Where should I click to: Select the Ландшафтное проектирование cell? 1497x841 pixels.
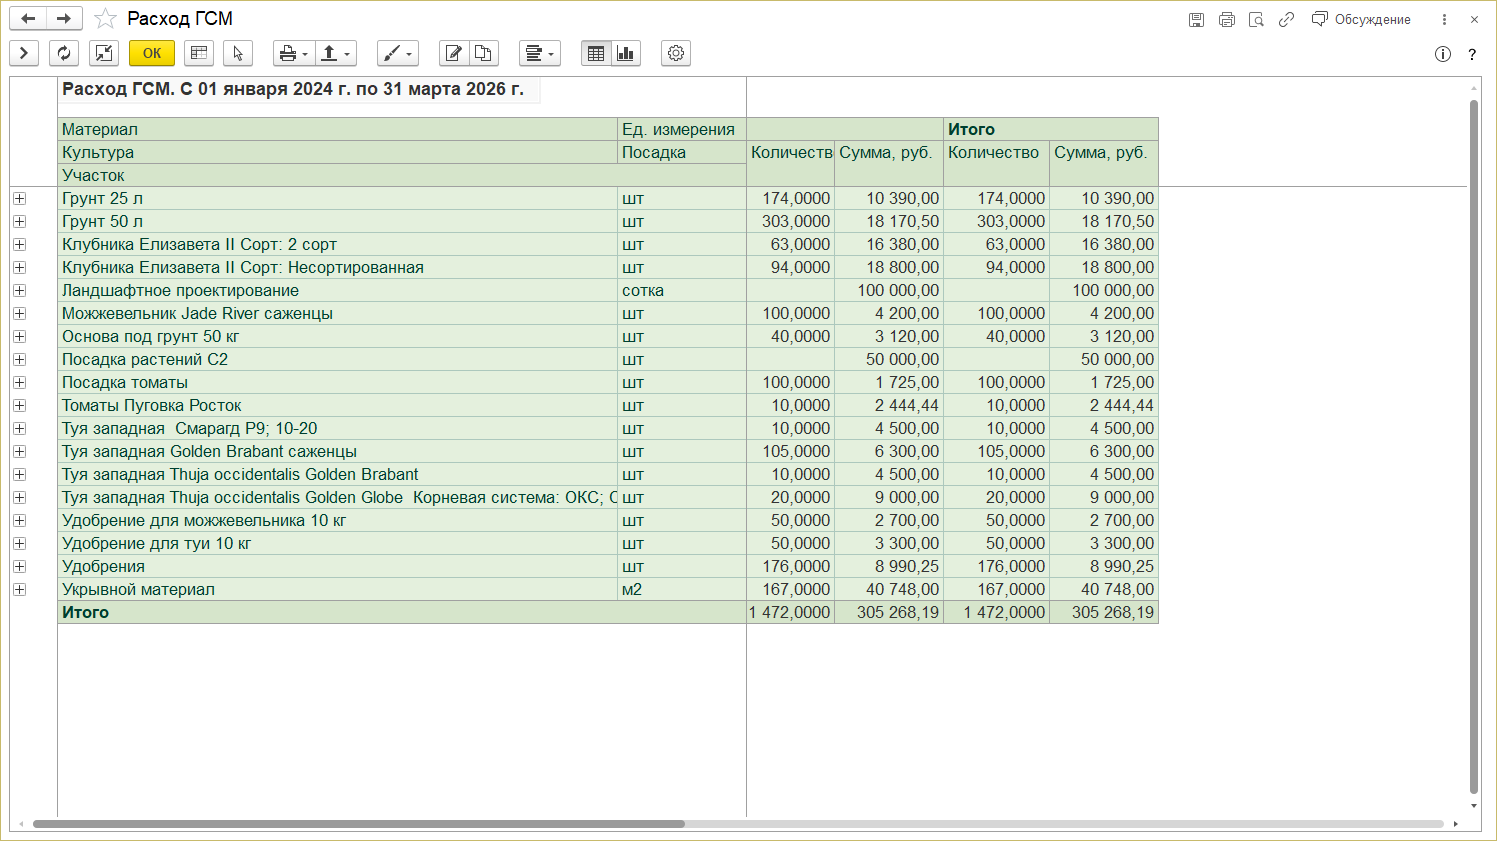[180, 290]
